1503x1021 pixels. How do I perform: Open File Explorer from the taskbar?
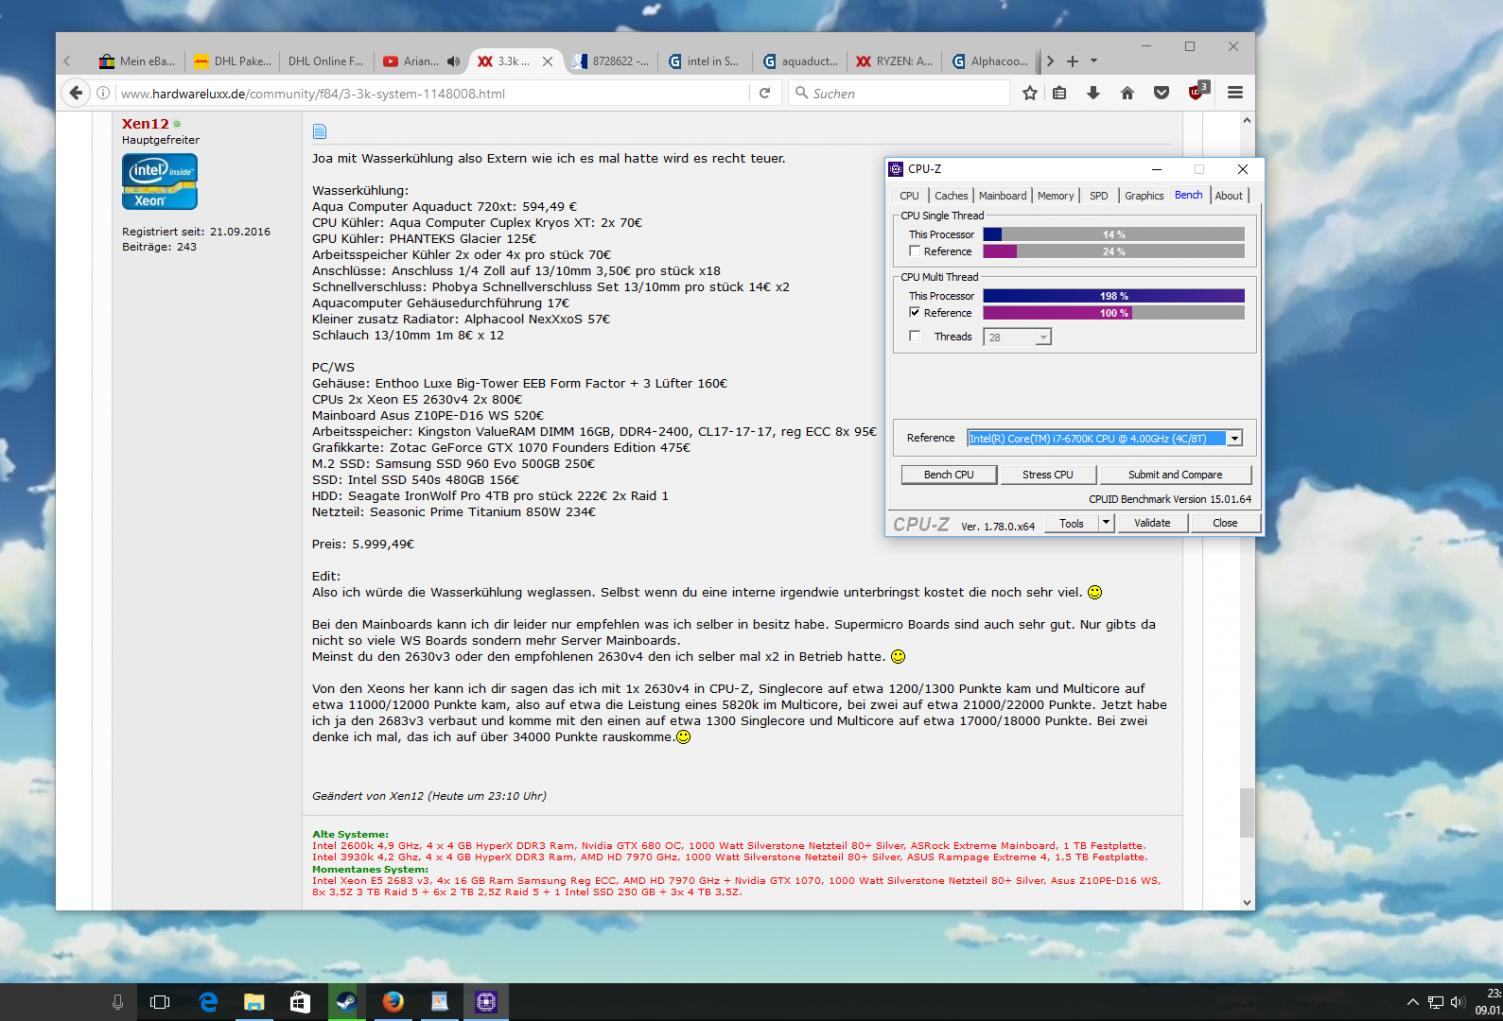pos(254,1001)
